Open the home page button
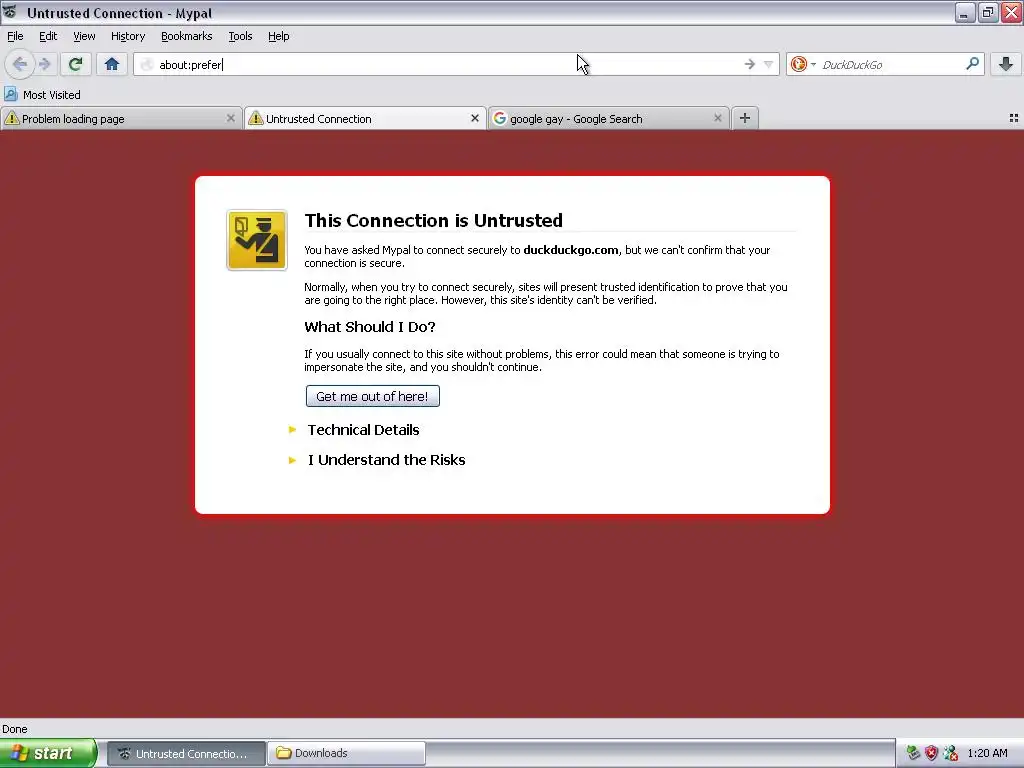Screen dimensions: 1024x768 coord(112,64)
